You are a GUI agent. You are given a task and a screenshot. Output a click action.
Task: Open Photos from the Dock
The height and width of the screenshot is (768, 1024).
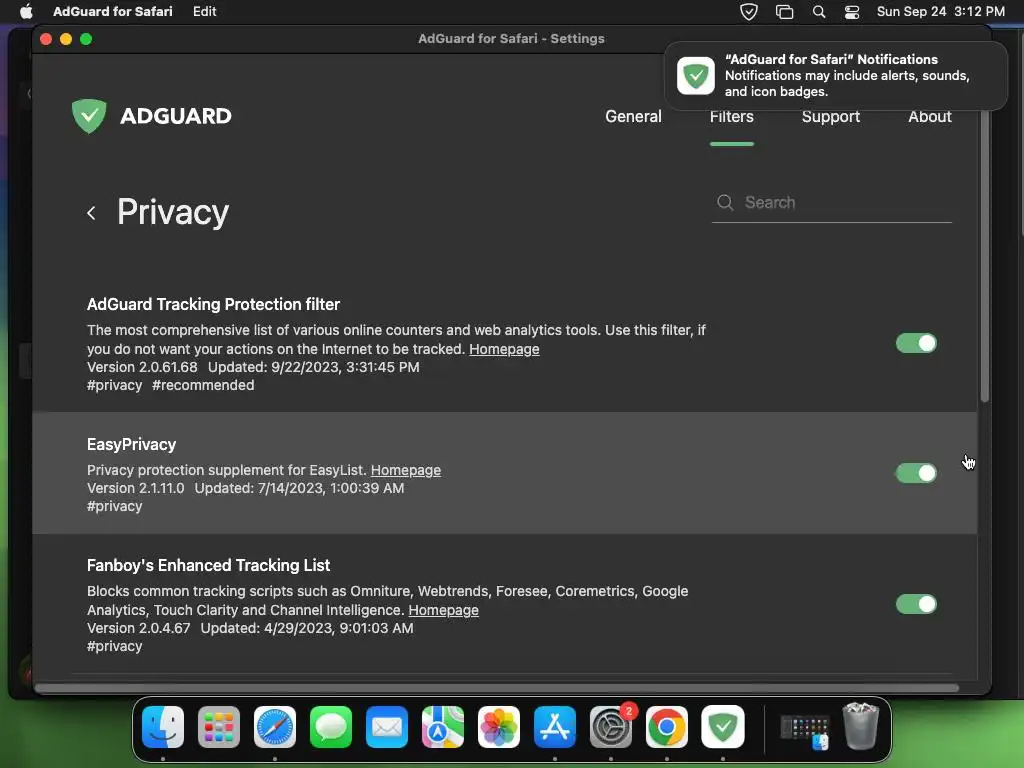click(499, 727)
